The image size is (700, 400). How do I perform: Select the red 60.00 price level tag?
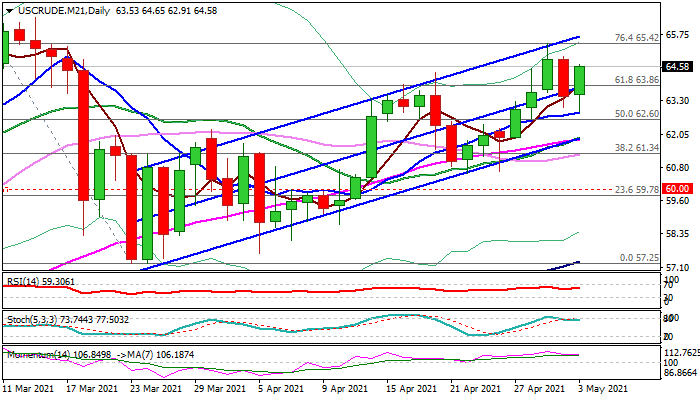click(677, 189)
